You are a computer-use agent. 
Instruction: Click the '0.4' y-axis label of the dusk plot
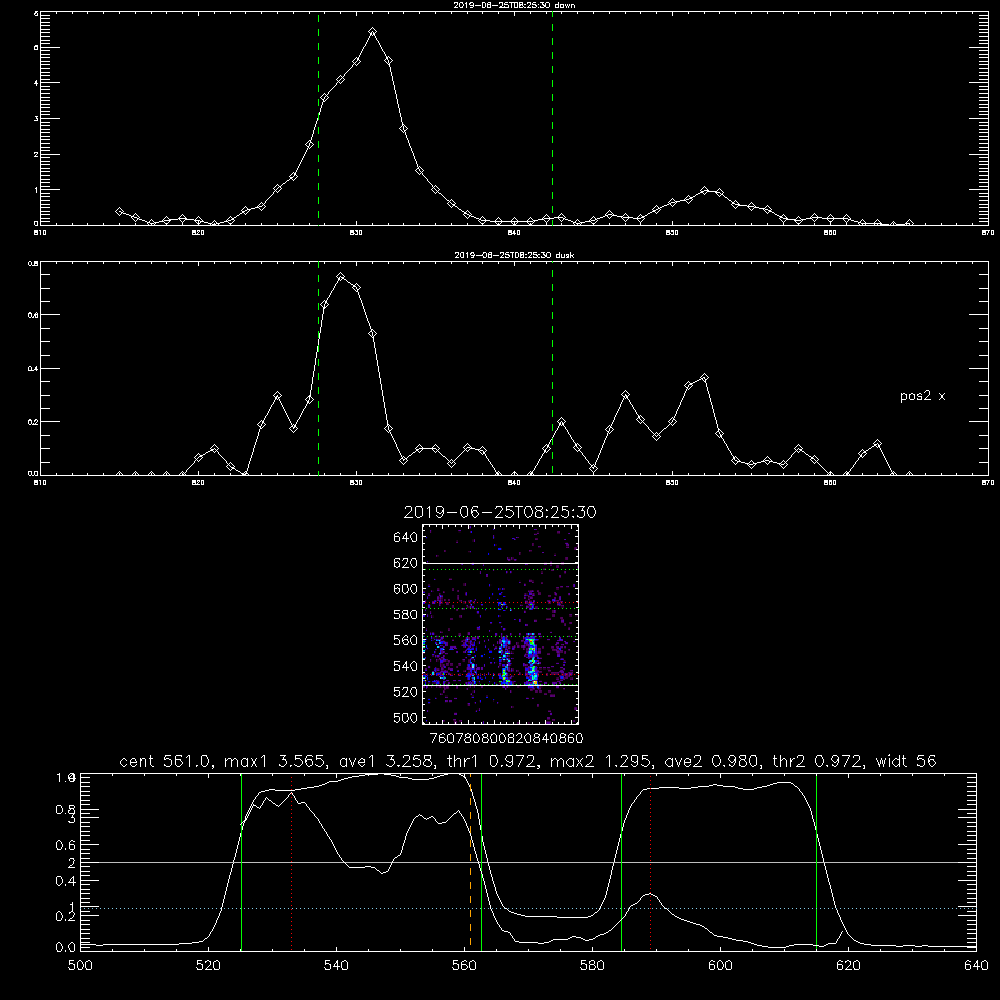[34, 369]
